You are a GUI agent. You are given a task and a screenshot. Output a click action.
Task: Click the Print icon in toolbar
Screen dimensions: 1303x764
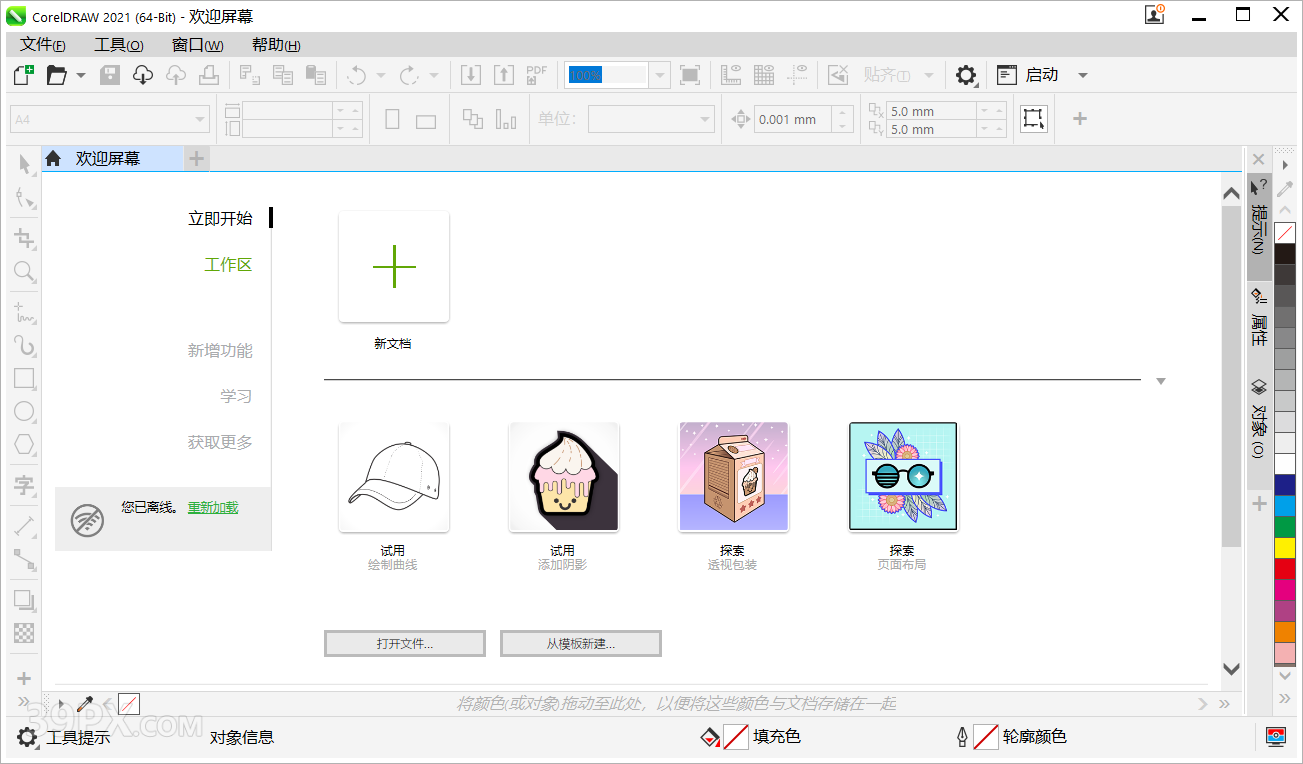click(x=208, y=75)
